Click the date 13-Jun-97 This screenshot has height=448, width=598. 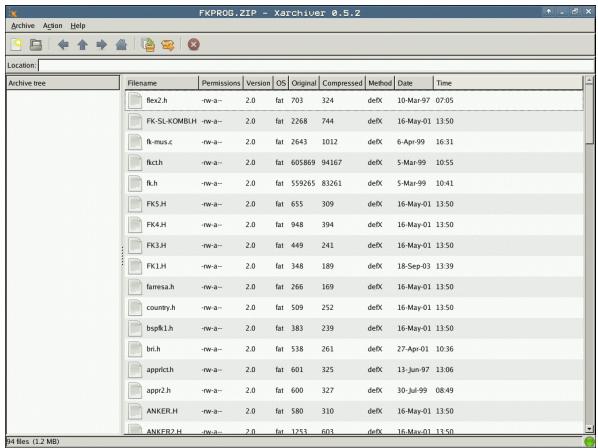point(413,370)
